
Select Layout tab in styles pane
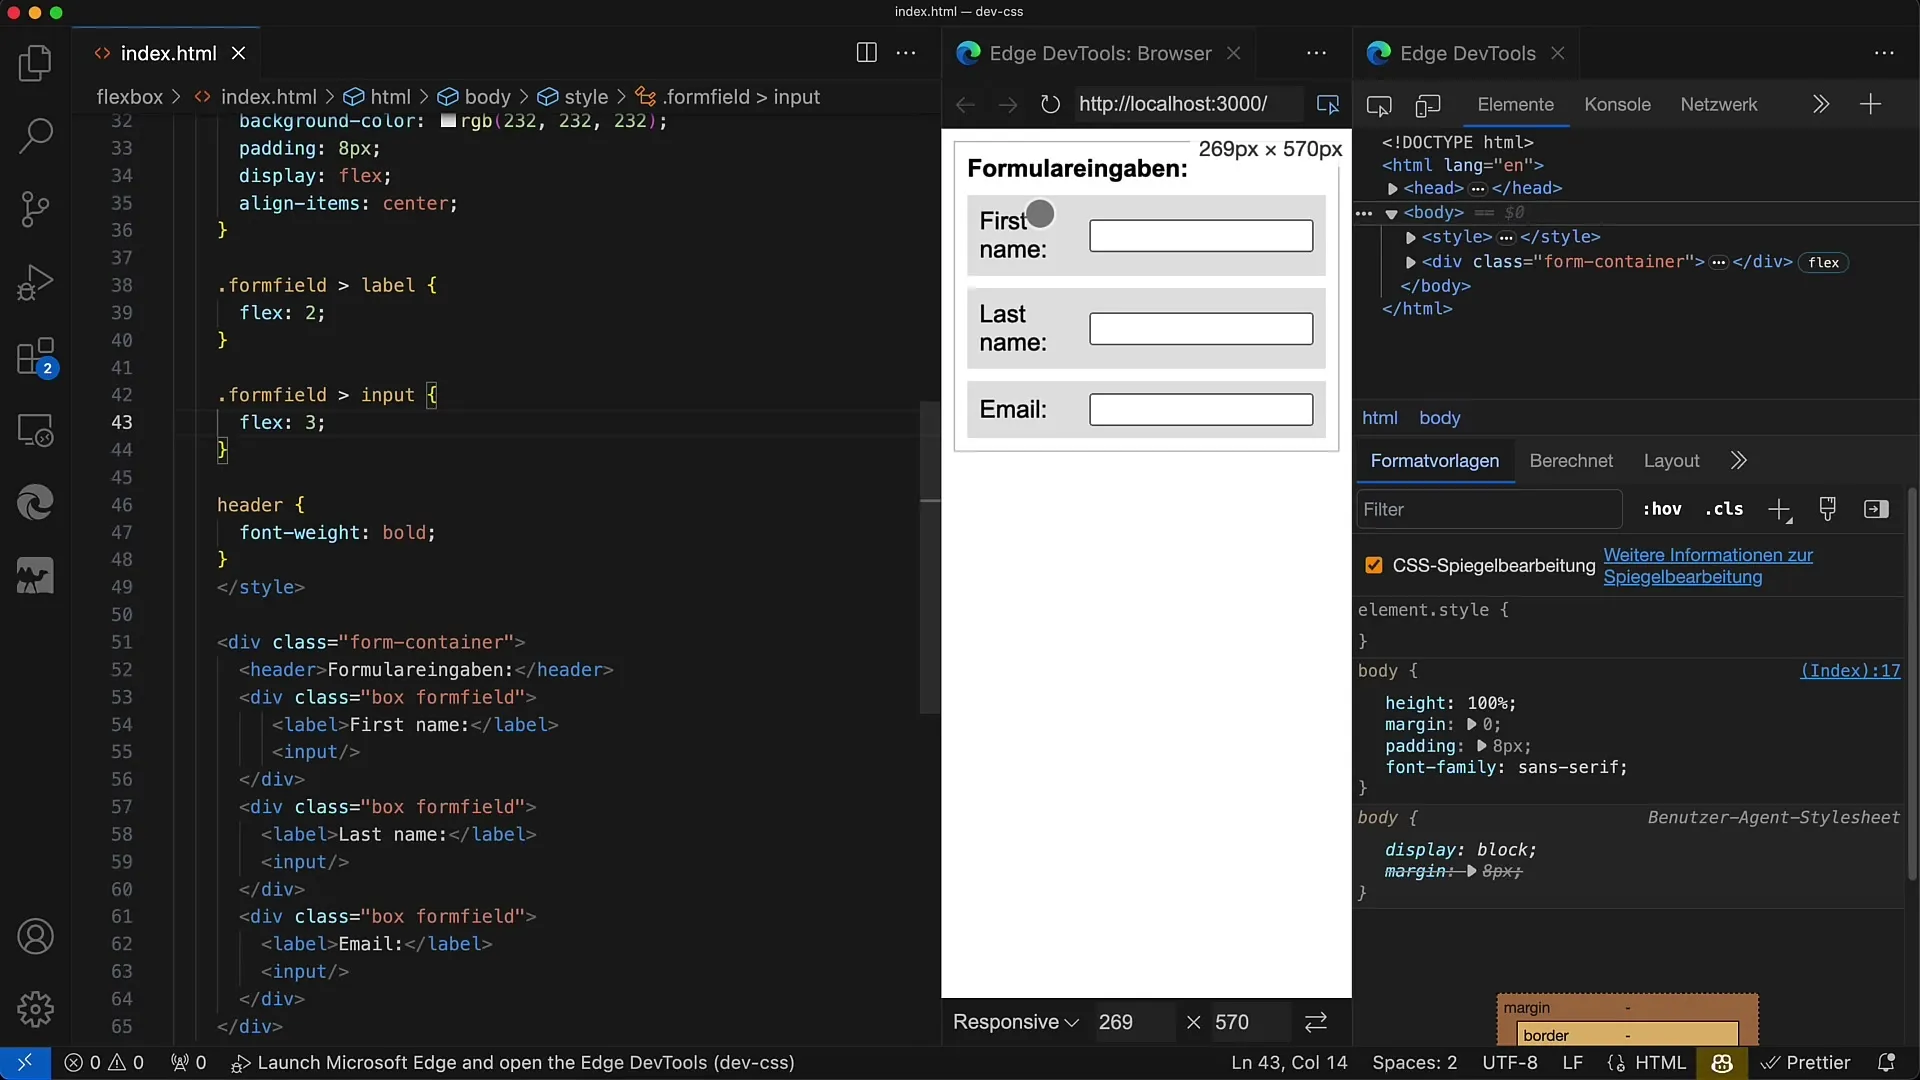1671,460
